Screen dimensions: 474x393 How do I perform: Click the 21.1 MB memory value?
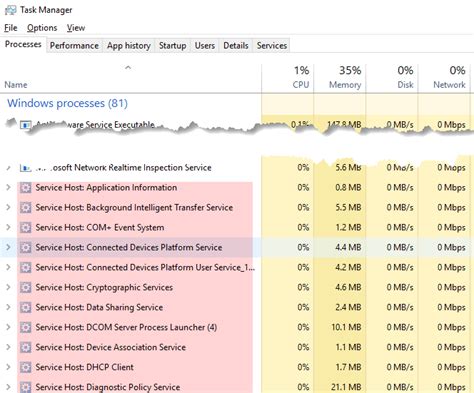pyautogui.click(x=346, y=387)
